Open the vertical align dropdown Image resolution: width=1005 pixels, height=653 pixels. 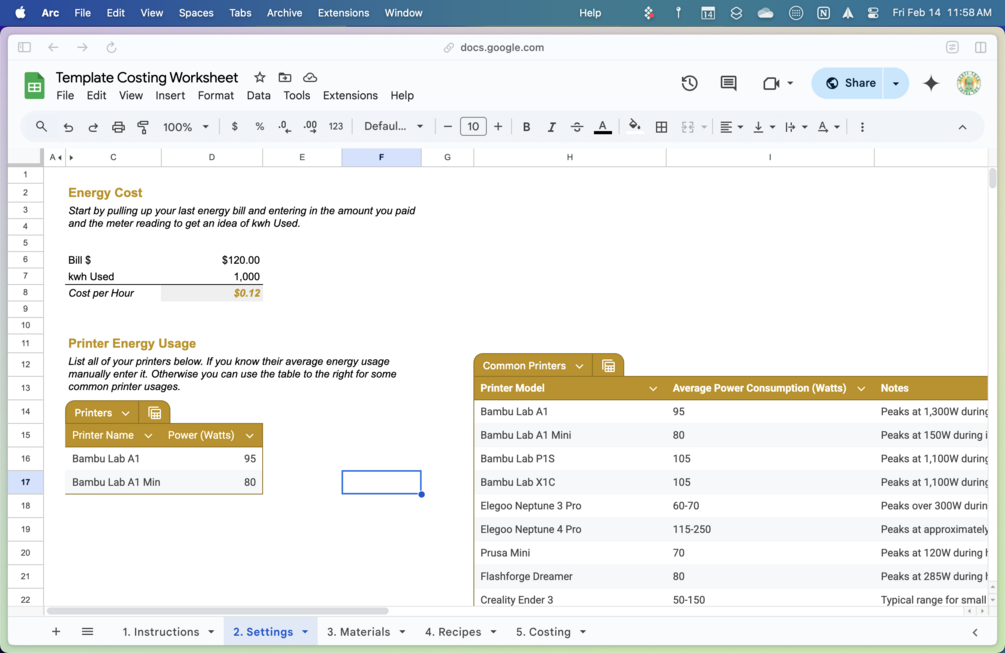(x=764, y=127)
